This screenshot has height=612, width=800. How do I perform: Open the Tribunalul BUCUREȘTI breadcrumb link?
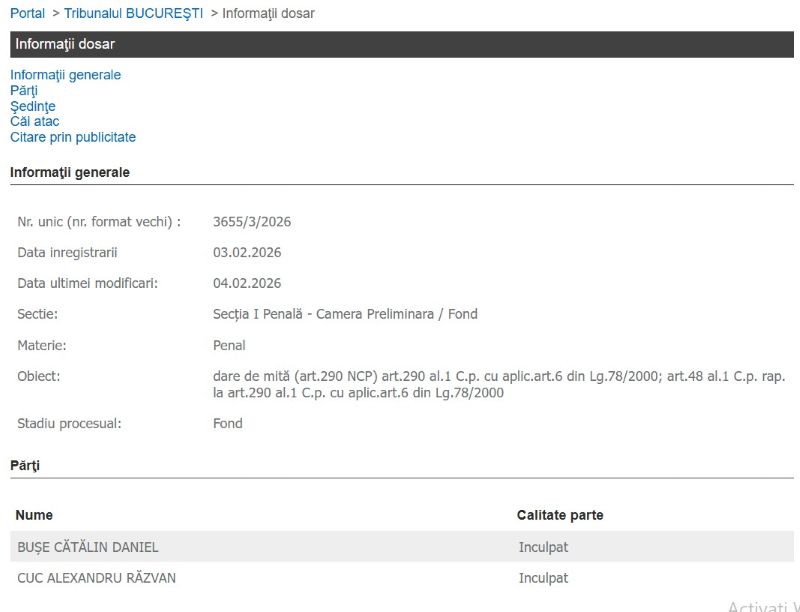coord(133,13)
